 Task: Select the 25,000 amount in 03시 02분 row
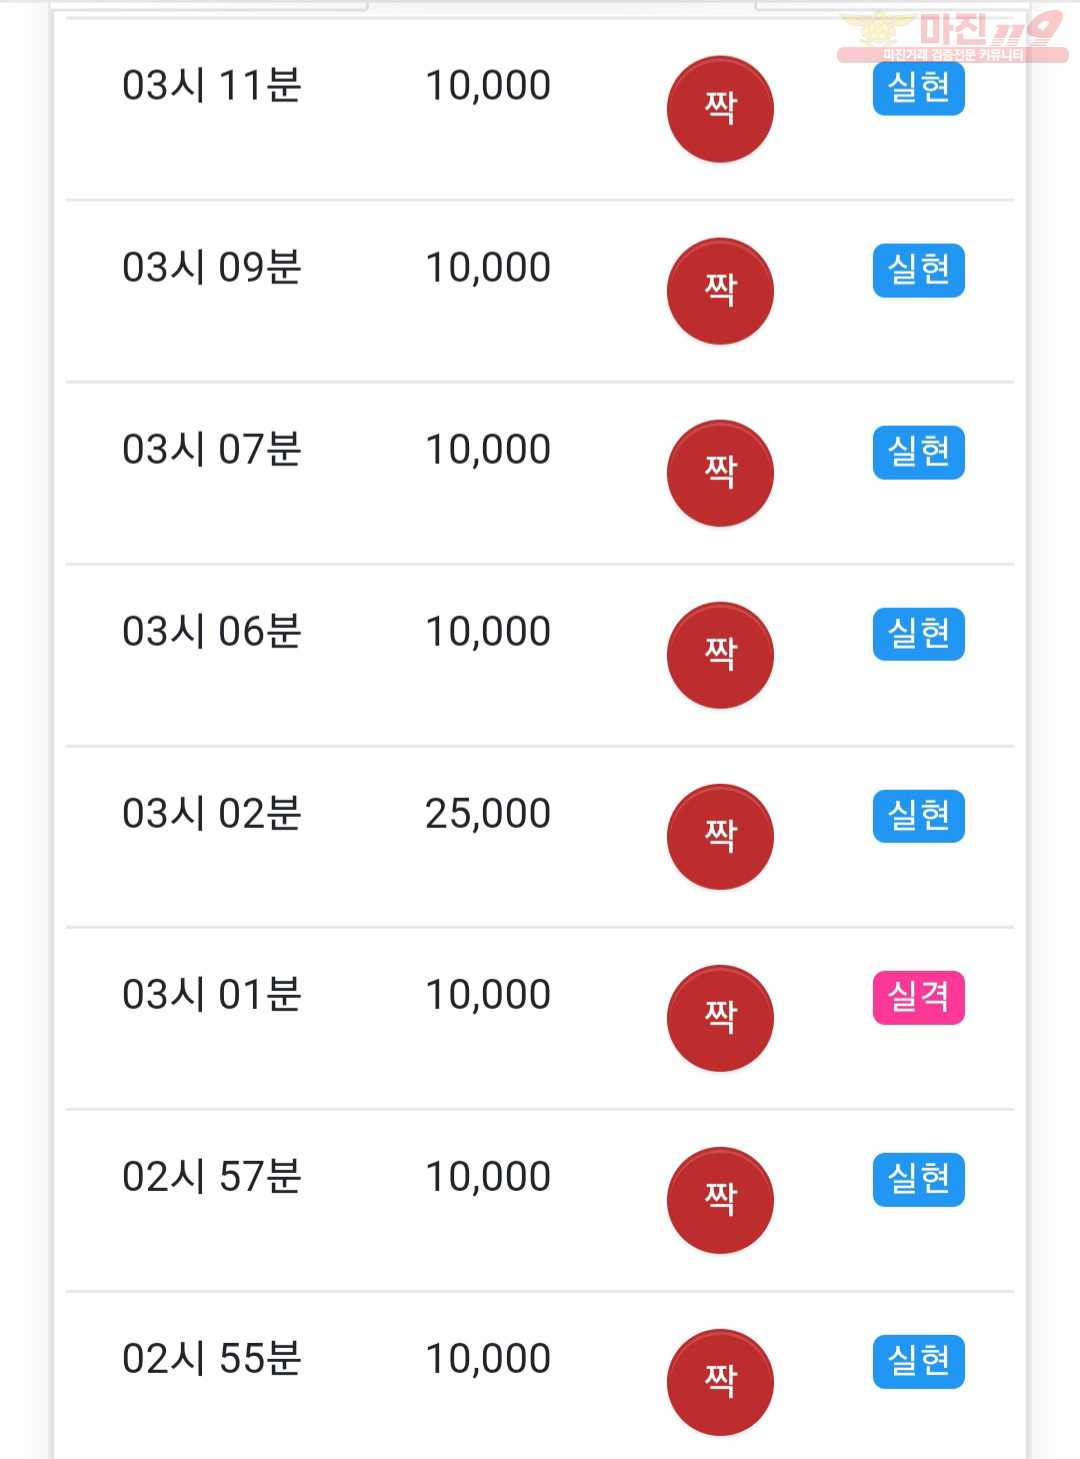[x=488, y=814]
